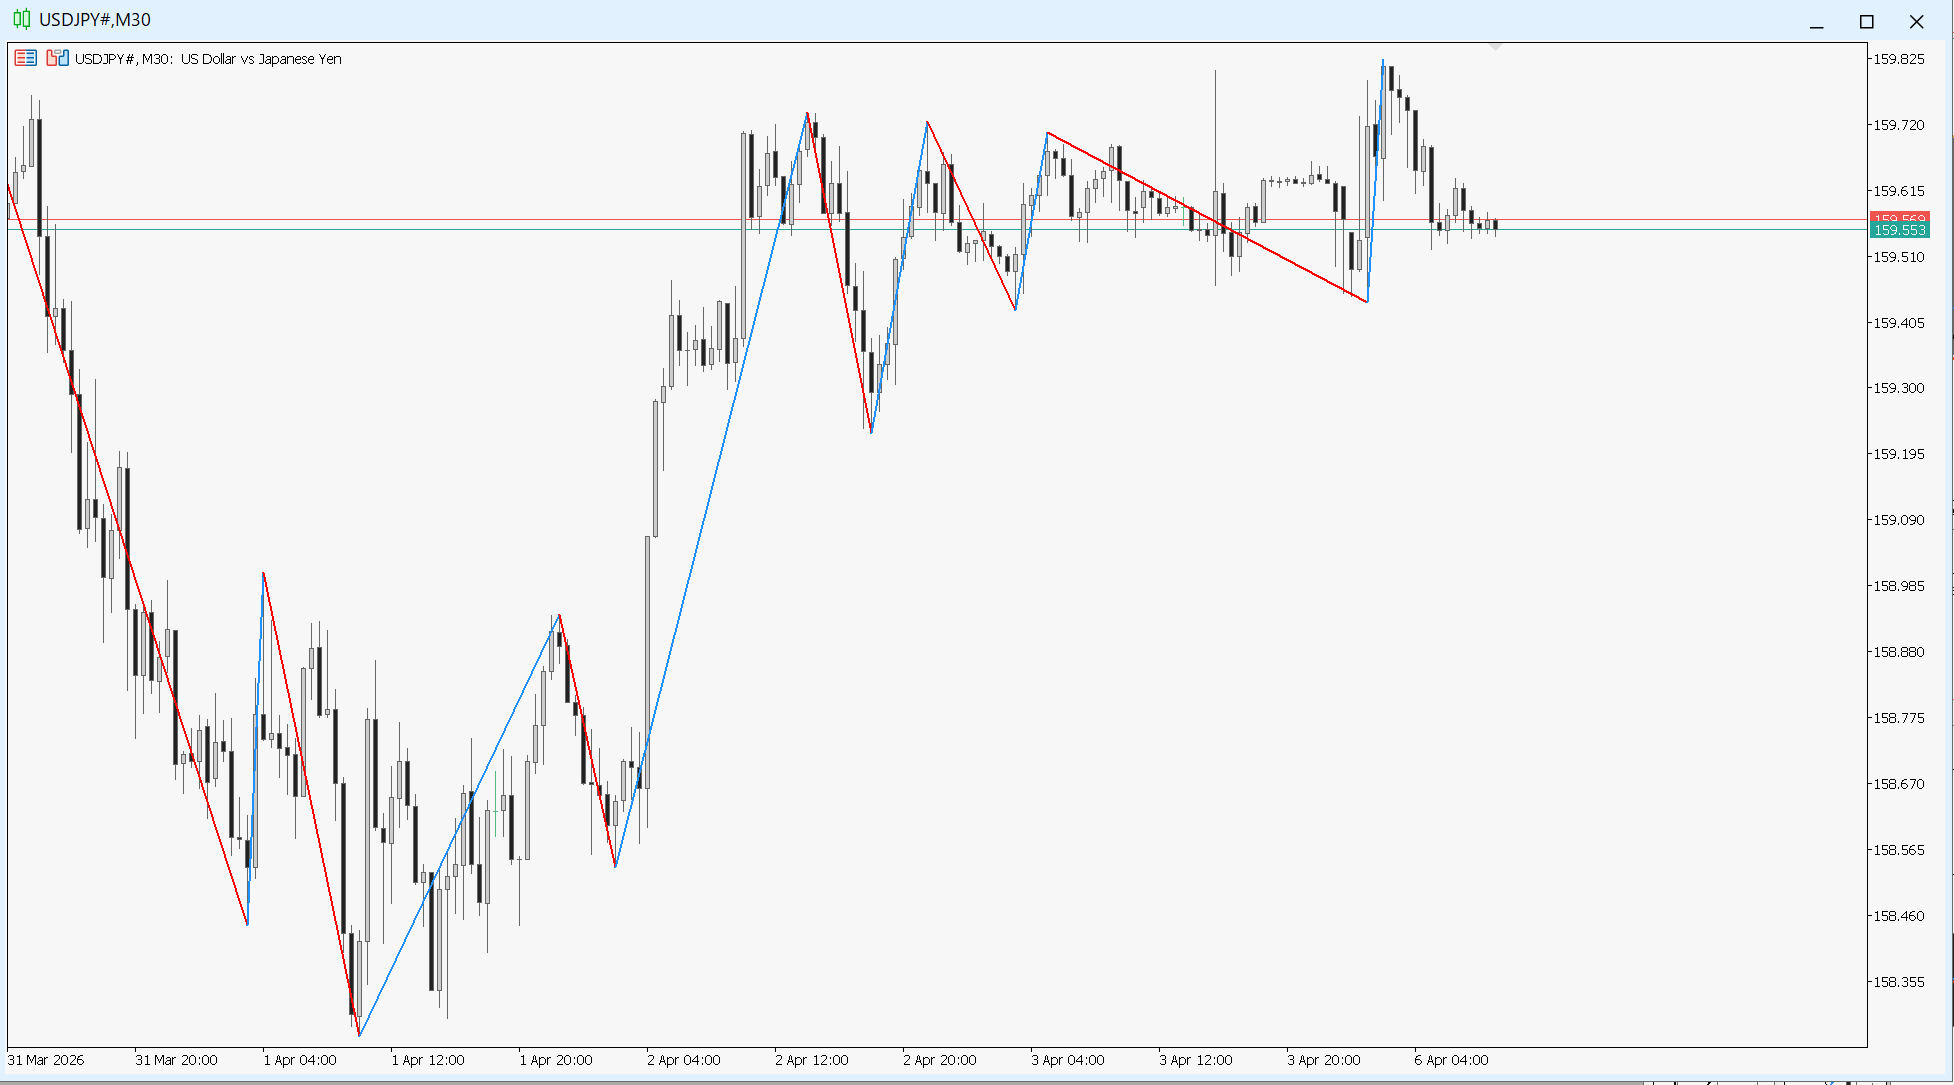Maximize the USDJPY chart window

(1866, 22)
